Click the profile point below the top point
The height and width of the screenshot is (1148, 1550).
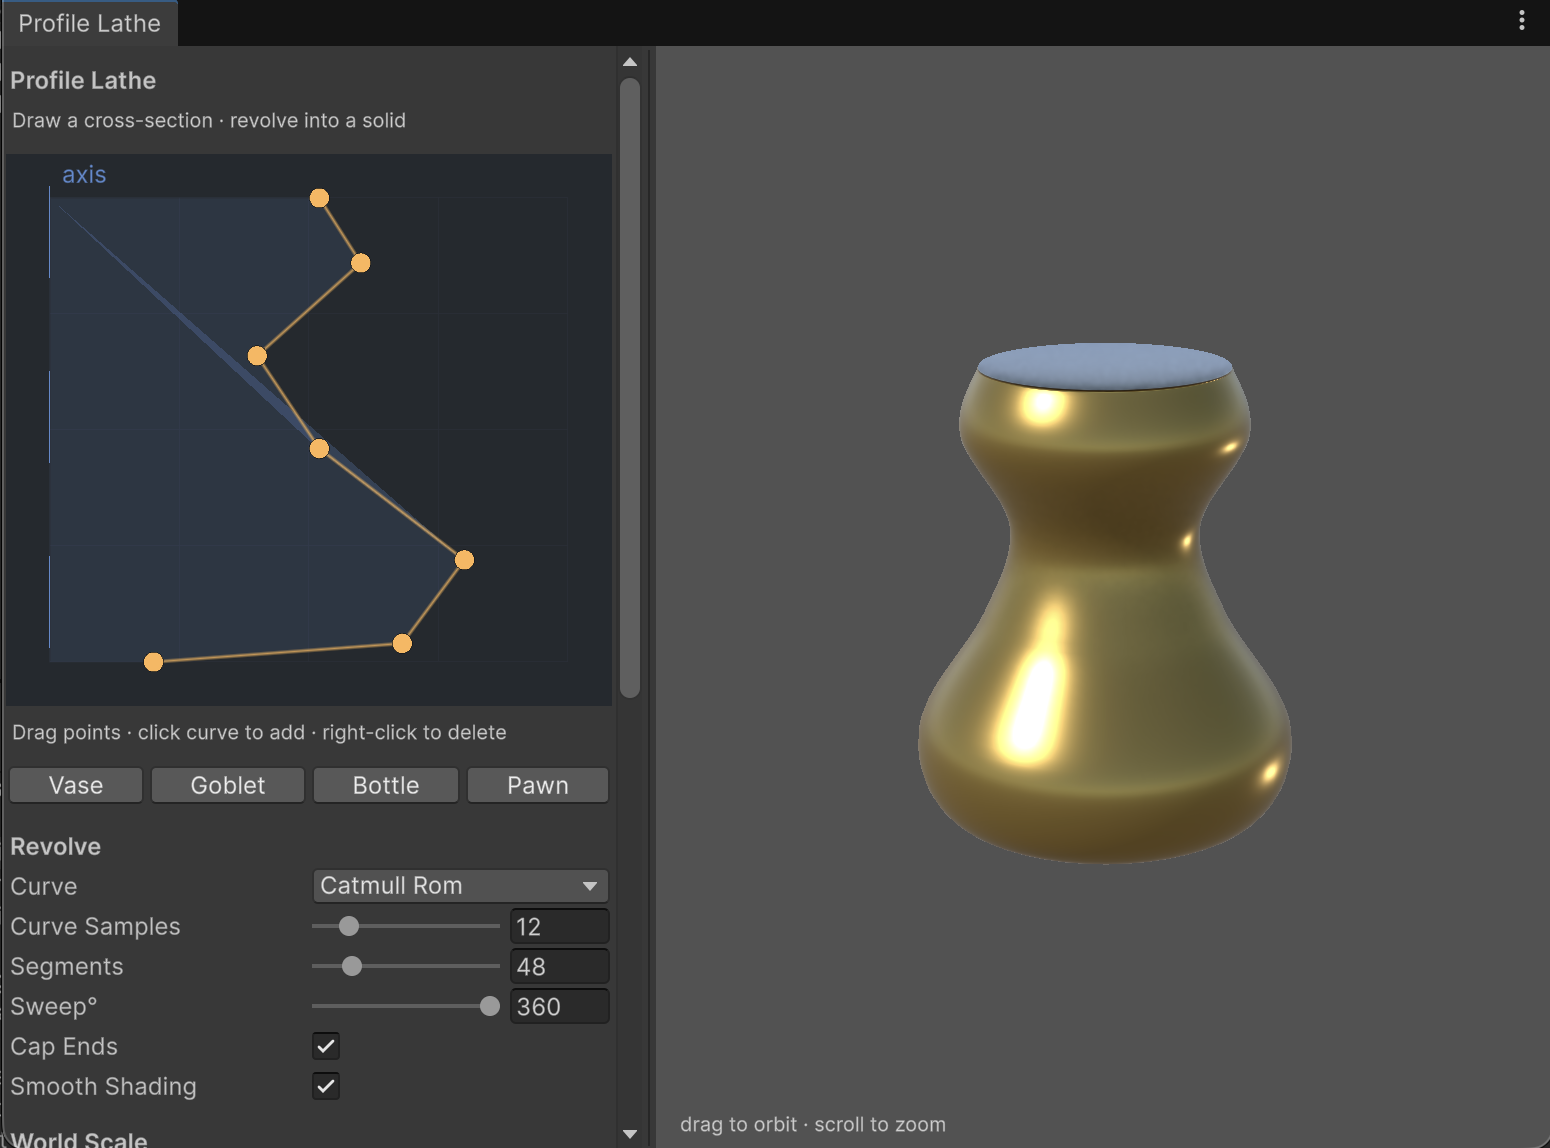[x=361, y=263]
